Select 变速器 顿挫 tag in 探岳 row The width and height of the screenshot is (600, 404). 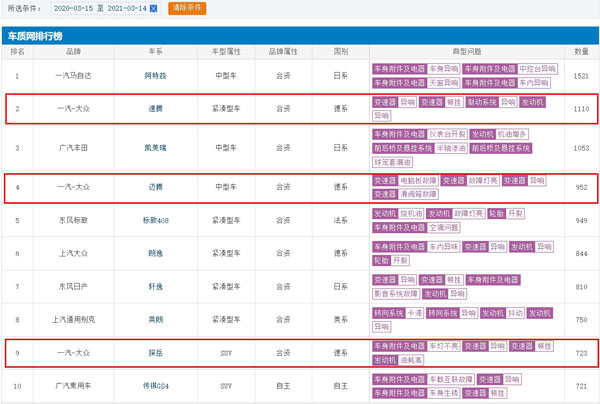531,346
